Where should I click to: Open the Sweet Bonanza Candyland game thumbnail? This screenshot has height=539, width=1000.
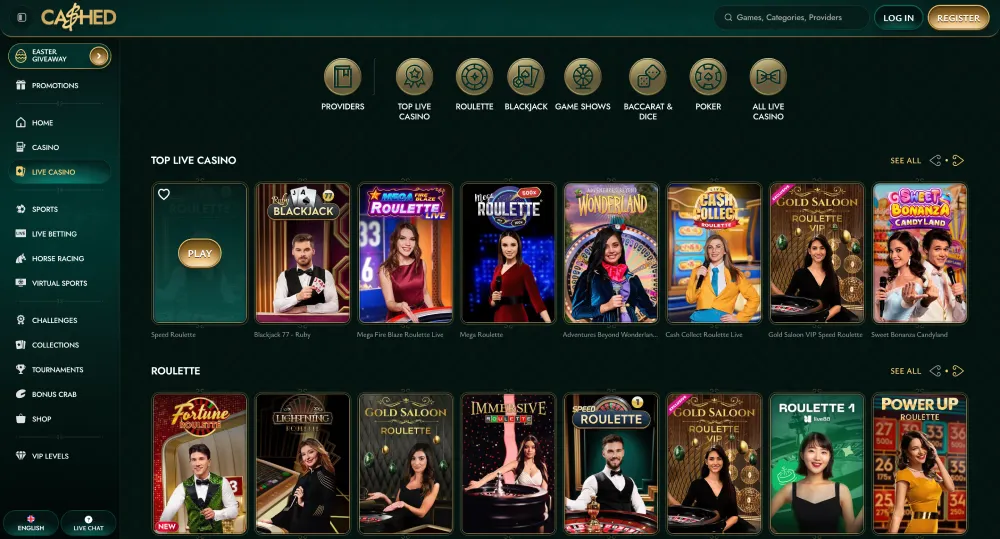point(919,253)
